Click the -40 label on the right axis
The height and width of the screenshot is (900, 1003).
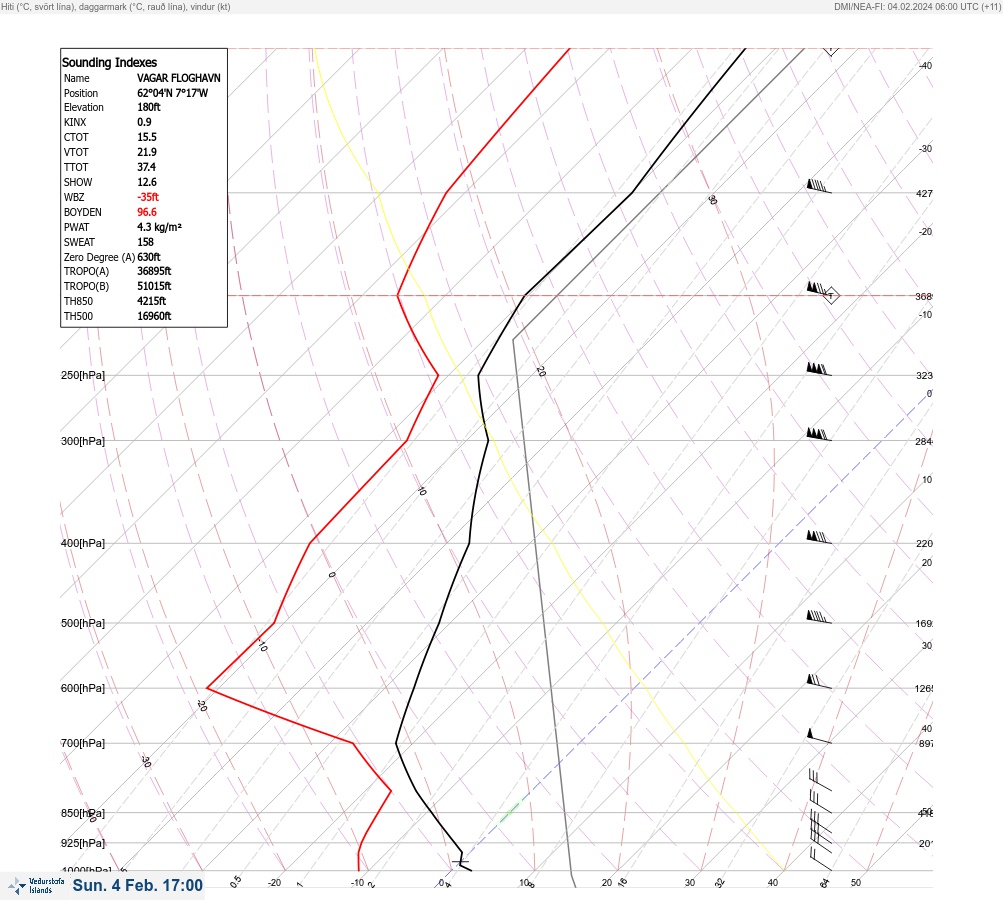[925, 66]
